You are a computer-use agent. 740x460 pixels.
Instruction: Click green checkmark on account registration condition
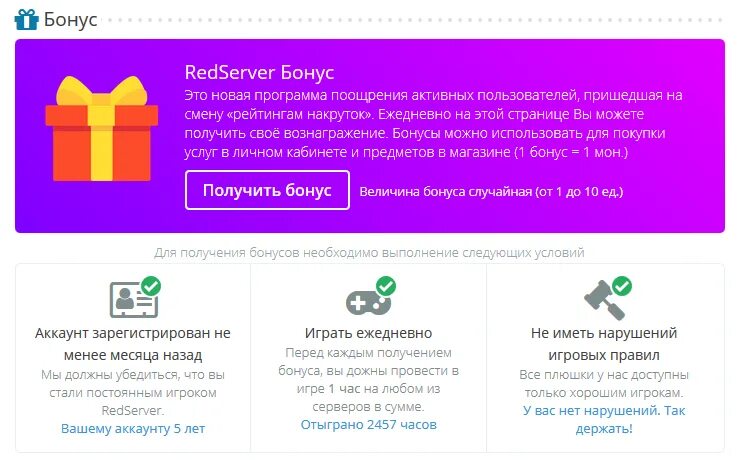click(151, 286)
